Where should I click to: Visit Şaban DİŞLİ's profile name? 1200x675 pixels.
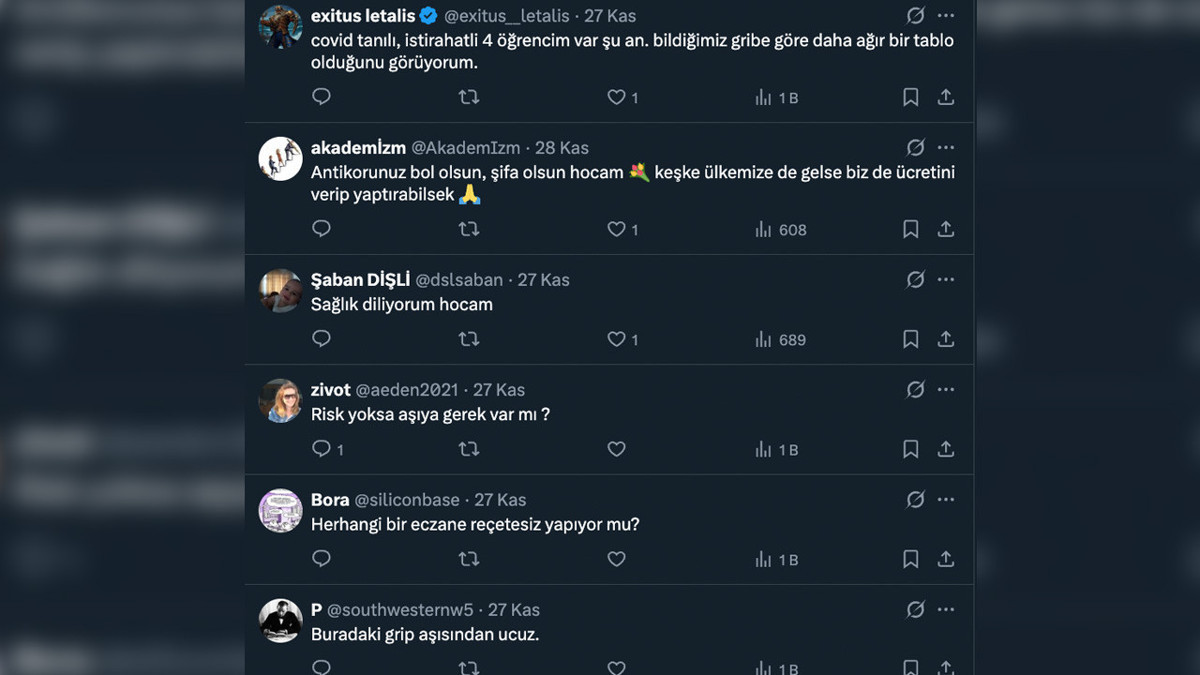click(360, 280)
